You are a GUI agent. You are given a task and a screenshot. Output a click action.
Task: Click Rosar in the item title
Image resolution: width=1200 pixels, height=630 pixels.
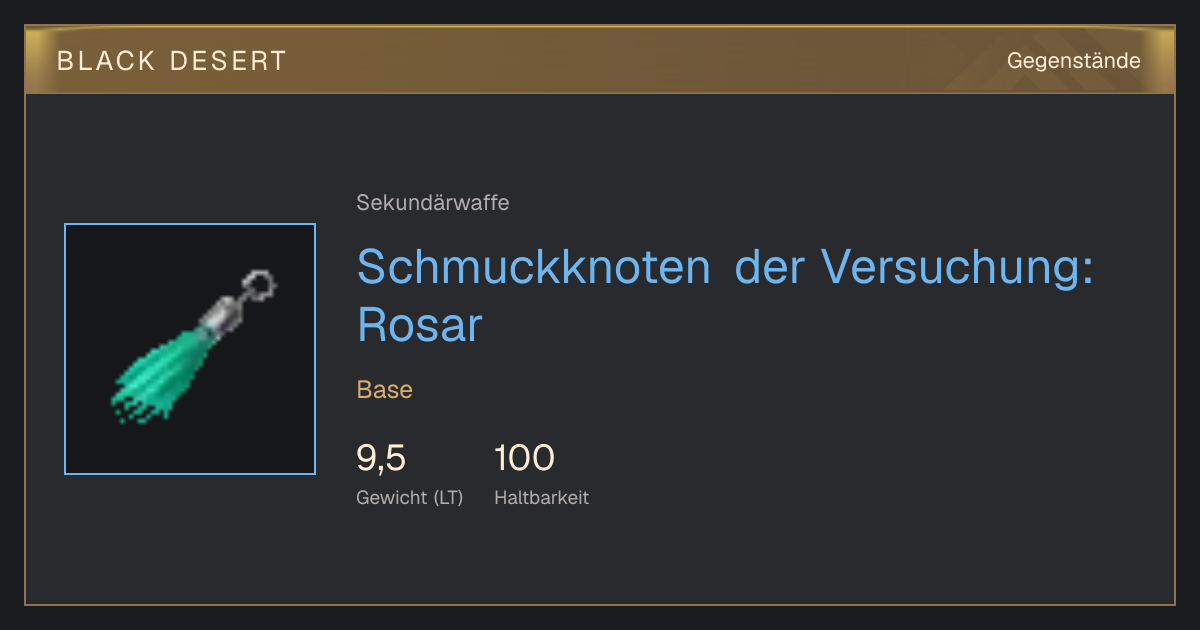[x=420, y=325]
